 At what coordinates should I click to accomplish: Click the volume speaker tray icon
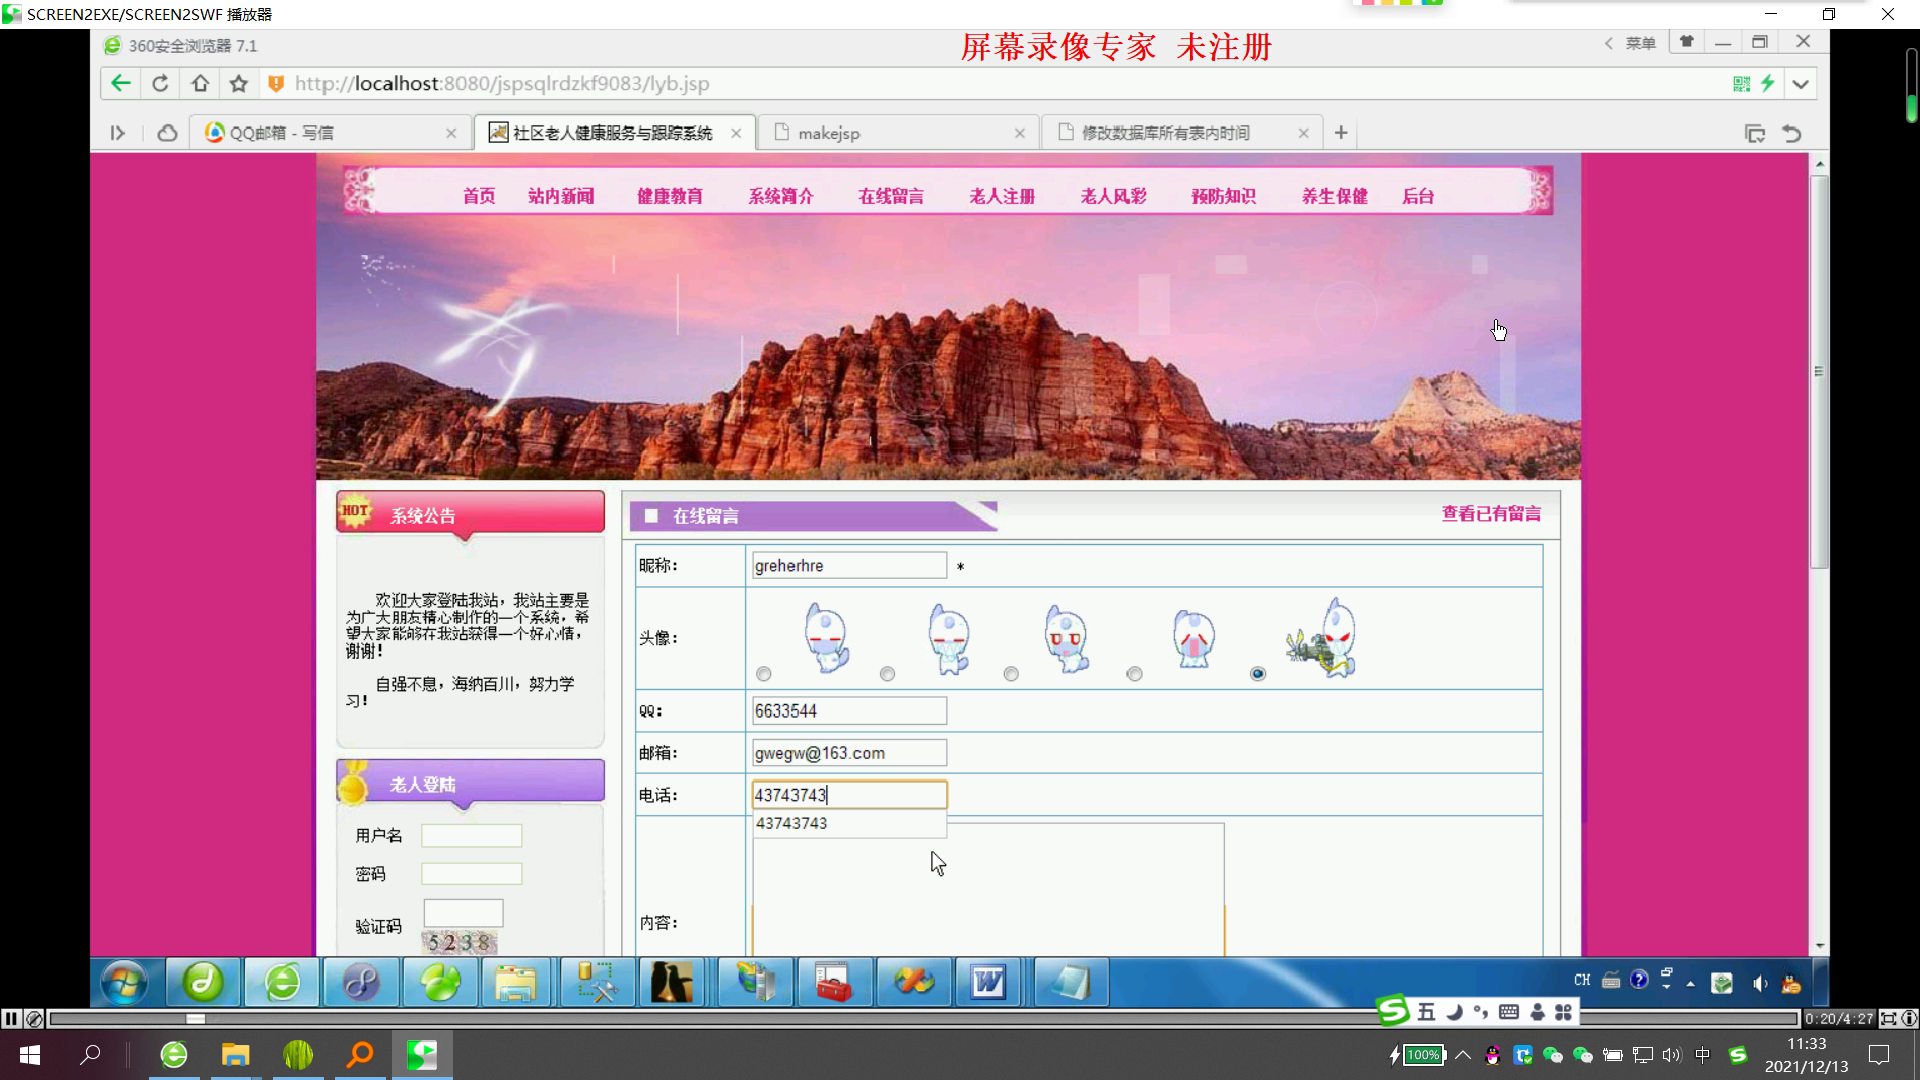[1671, 1055]
